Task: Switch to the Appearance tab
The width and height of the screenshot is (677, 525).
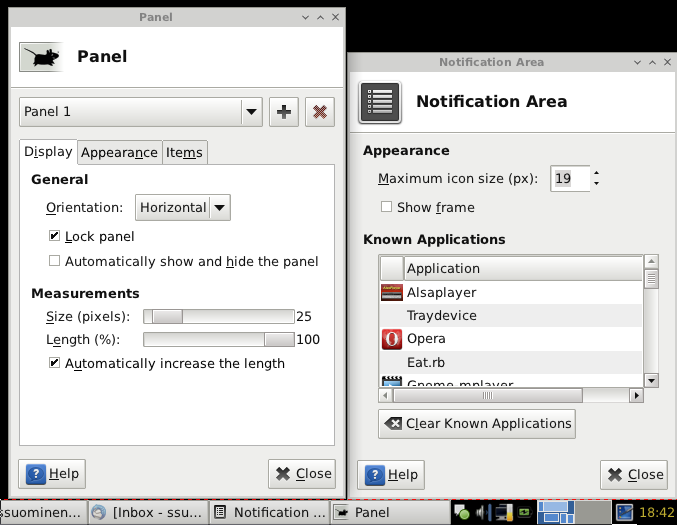Action: pyautogui.click(x=119, y=153)
